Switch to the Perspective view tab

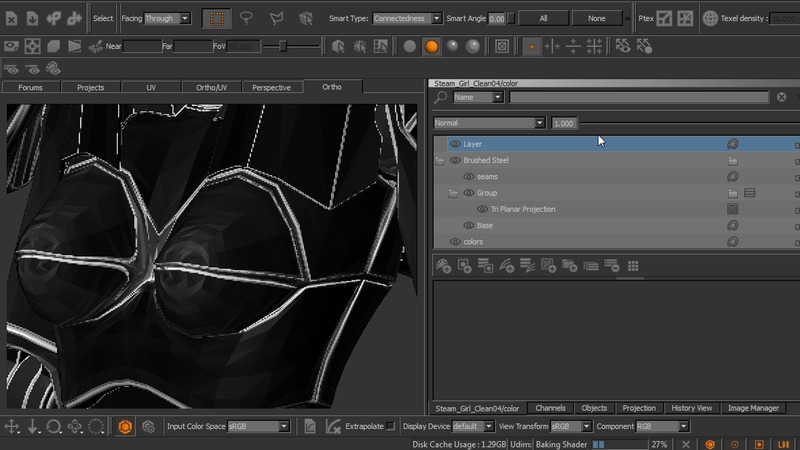point(271,87)
